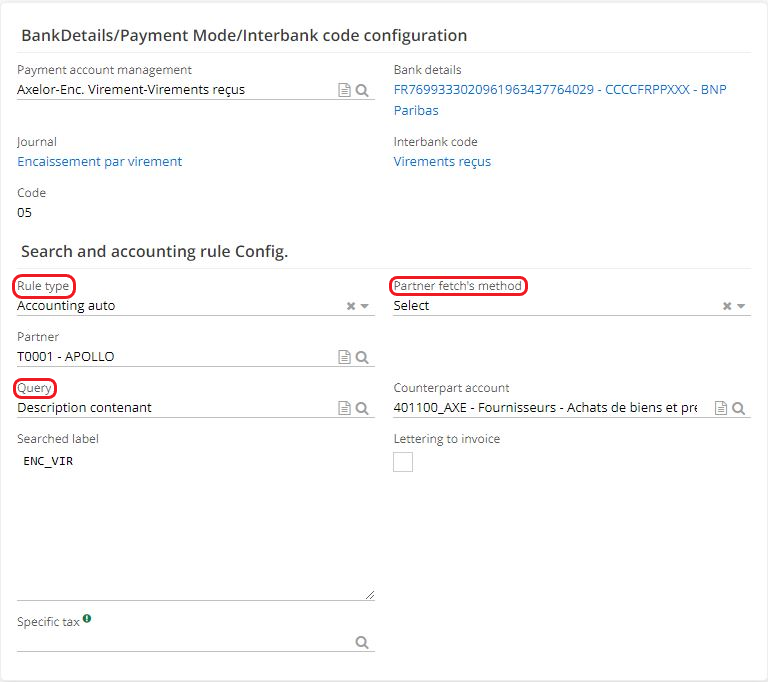This screenshot has width=768, height=682.
Task: Click the Specific tax input field
Action: point(180,643)
